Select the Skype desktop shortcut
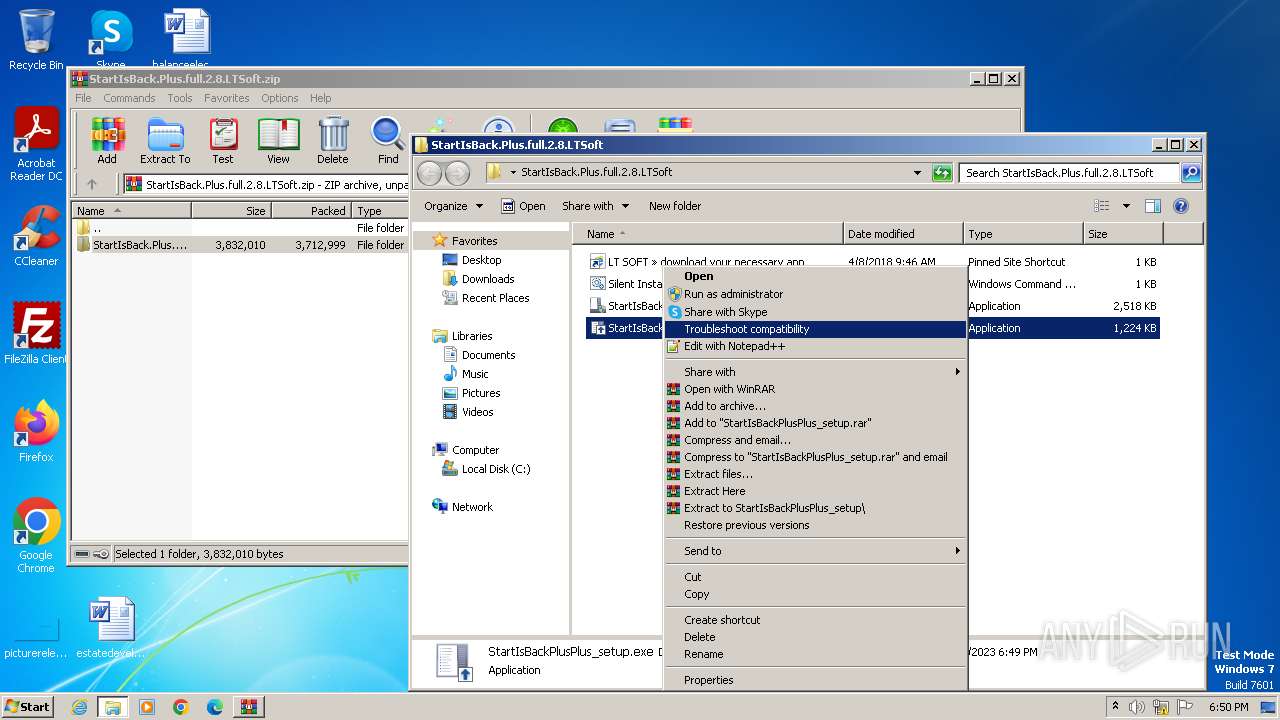1280x720 pixels. click(110, 40)
